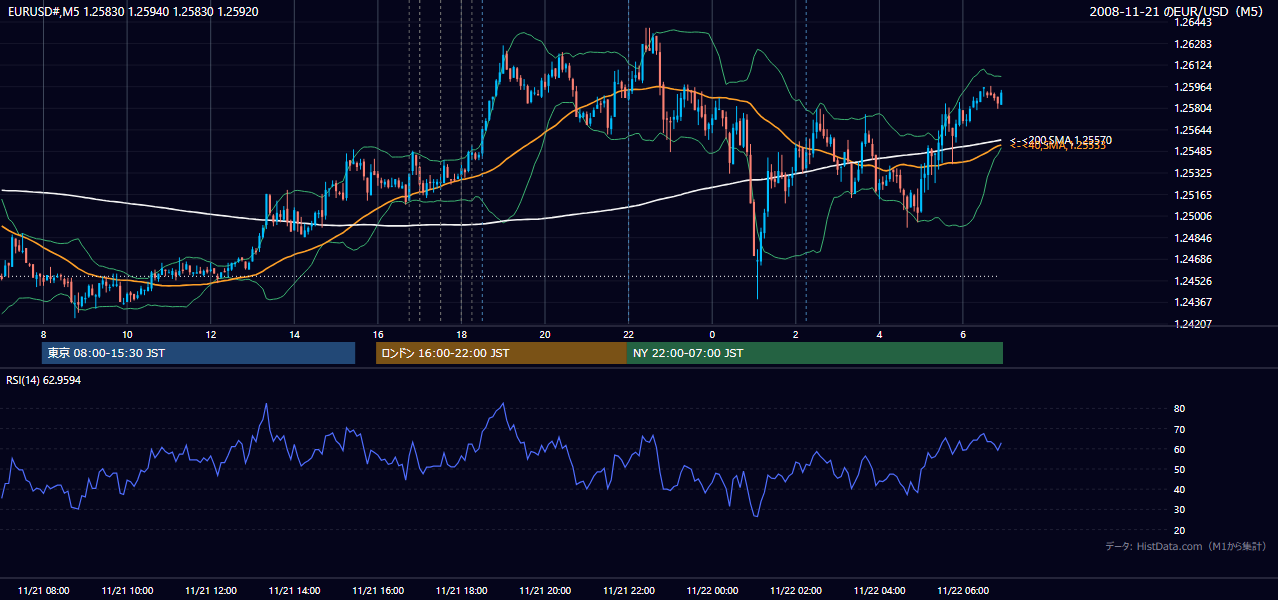Click hour label 0 under the price chart
Viewport: 1278px width, 600px height.
[712, 334]
